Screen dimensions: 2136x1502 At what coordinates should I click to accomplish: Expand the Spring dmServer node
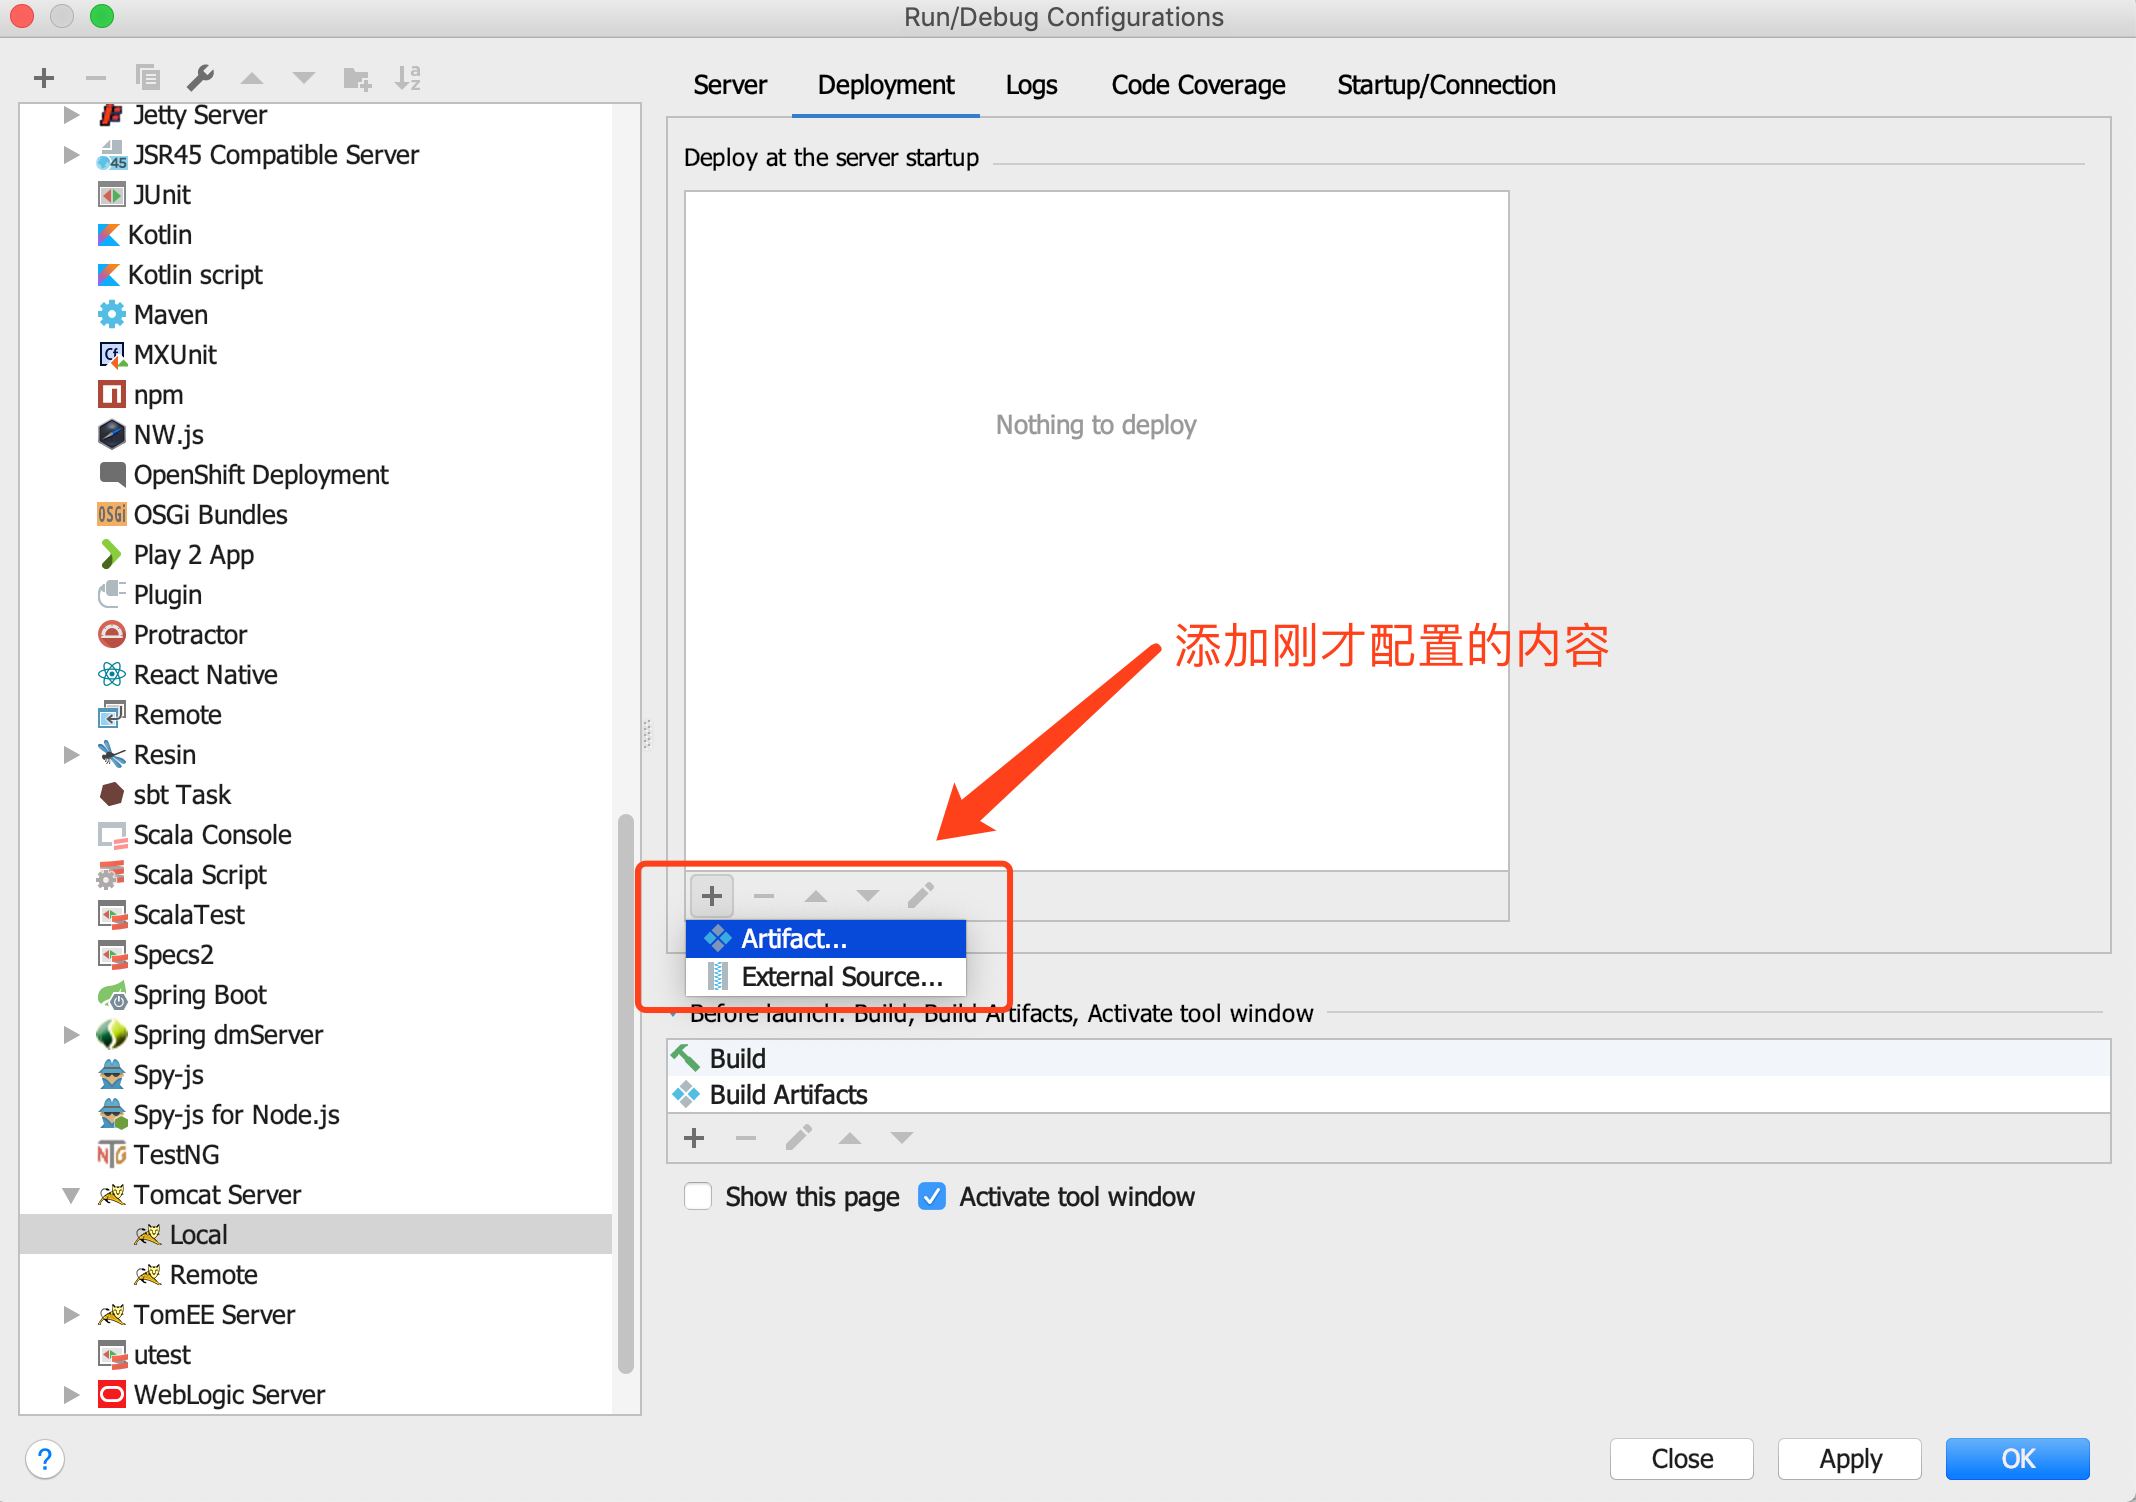coord(71,1035)
